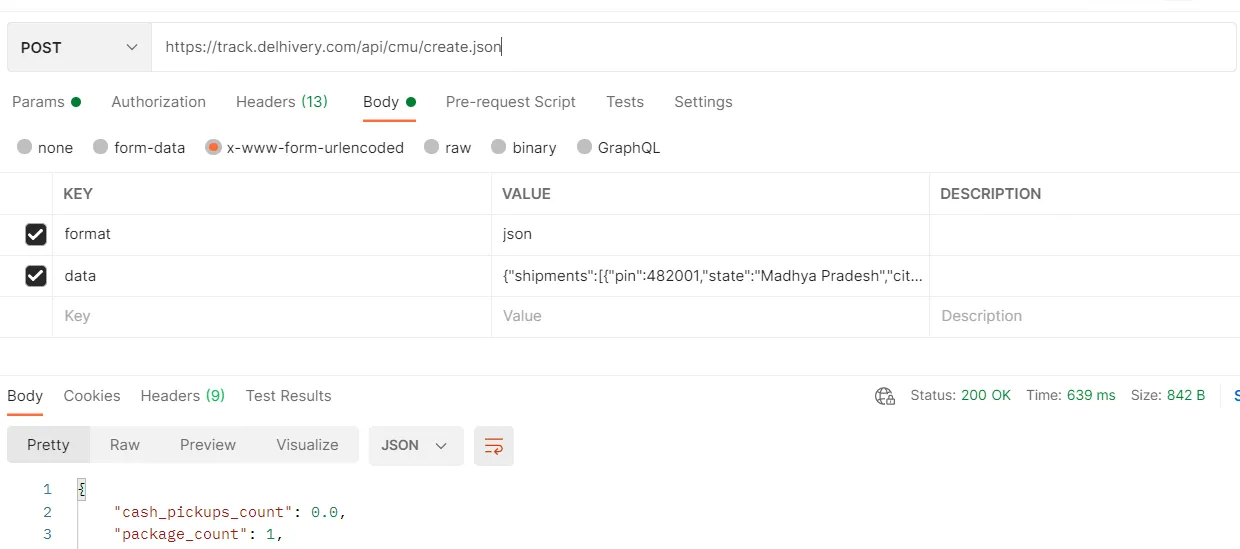This screenshot has width=1240, height=549.
Task: Choose the none body option
Action: pos(25,147)
